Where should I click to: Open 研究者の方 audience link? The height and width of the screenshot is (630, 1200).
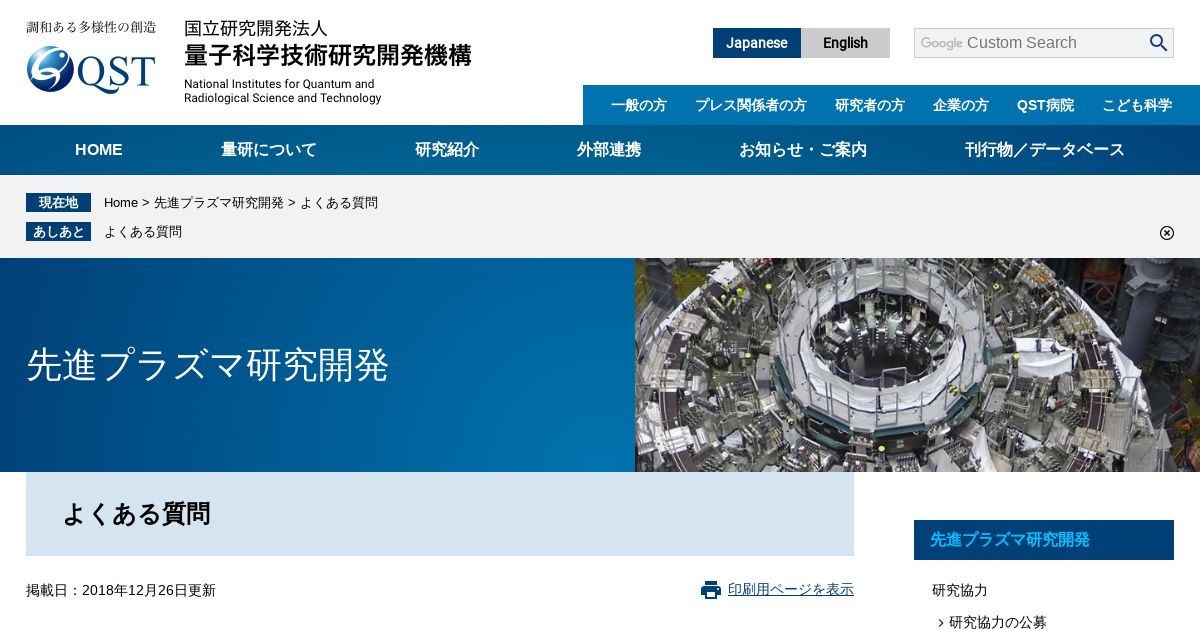[x=870, y=105]
